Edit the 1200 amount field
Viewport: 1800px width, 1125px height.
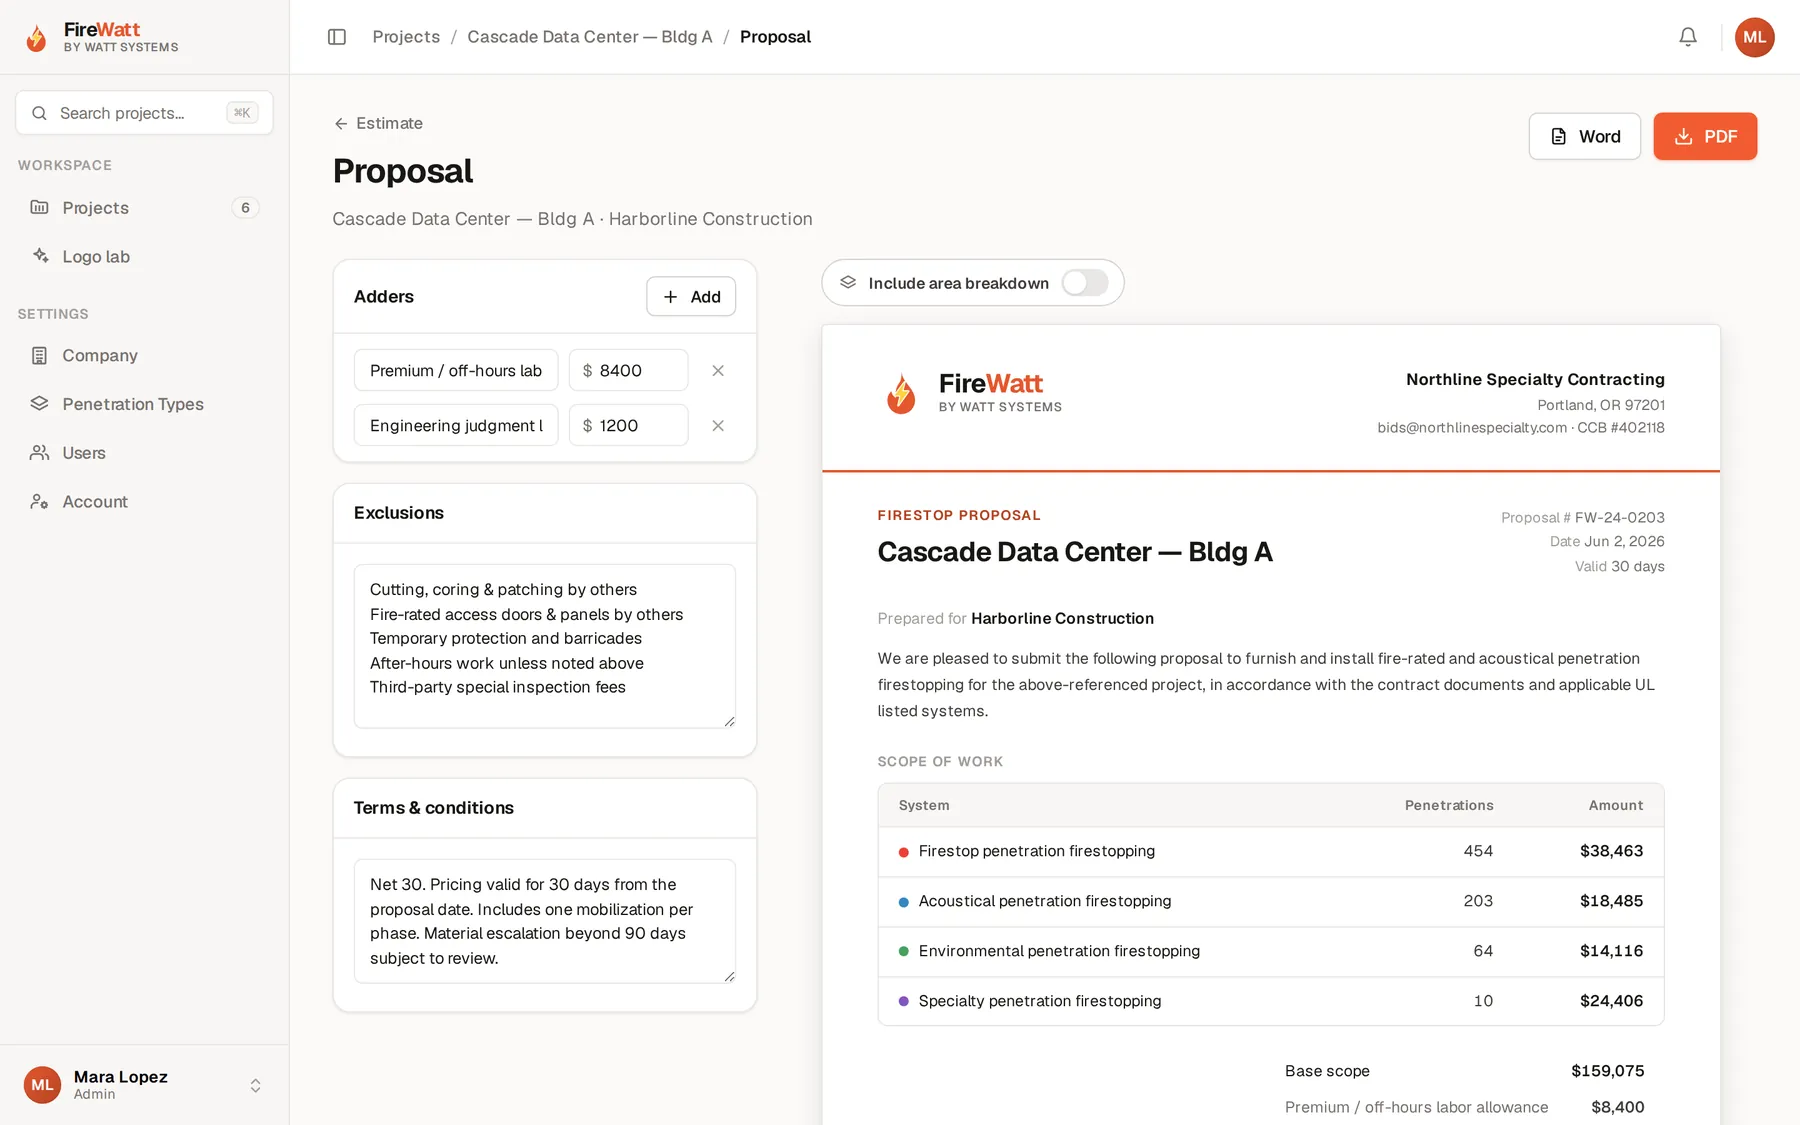[x=628, y=426]
